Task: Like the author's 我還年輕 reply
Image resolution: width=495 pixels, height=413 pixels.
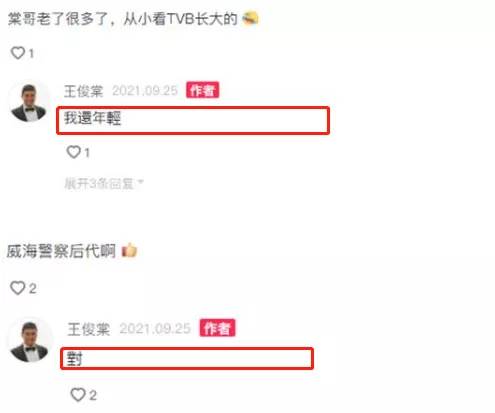Action: pos(74,152)
